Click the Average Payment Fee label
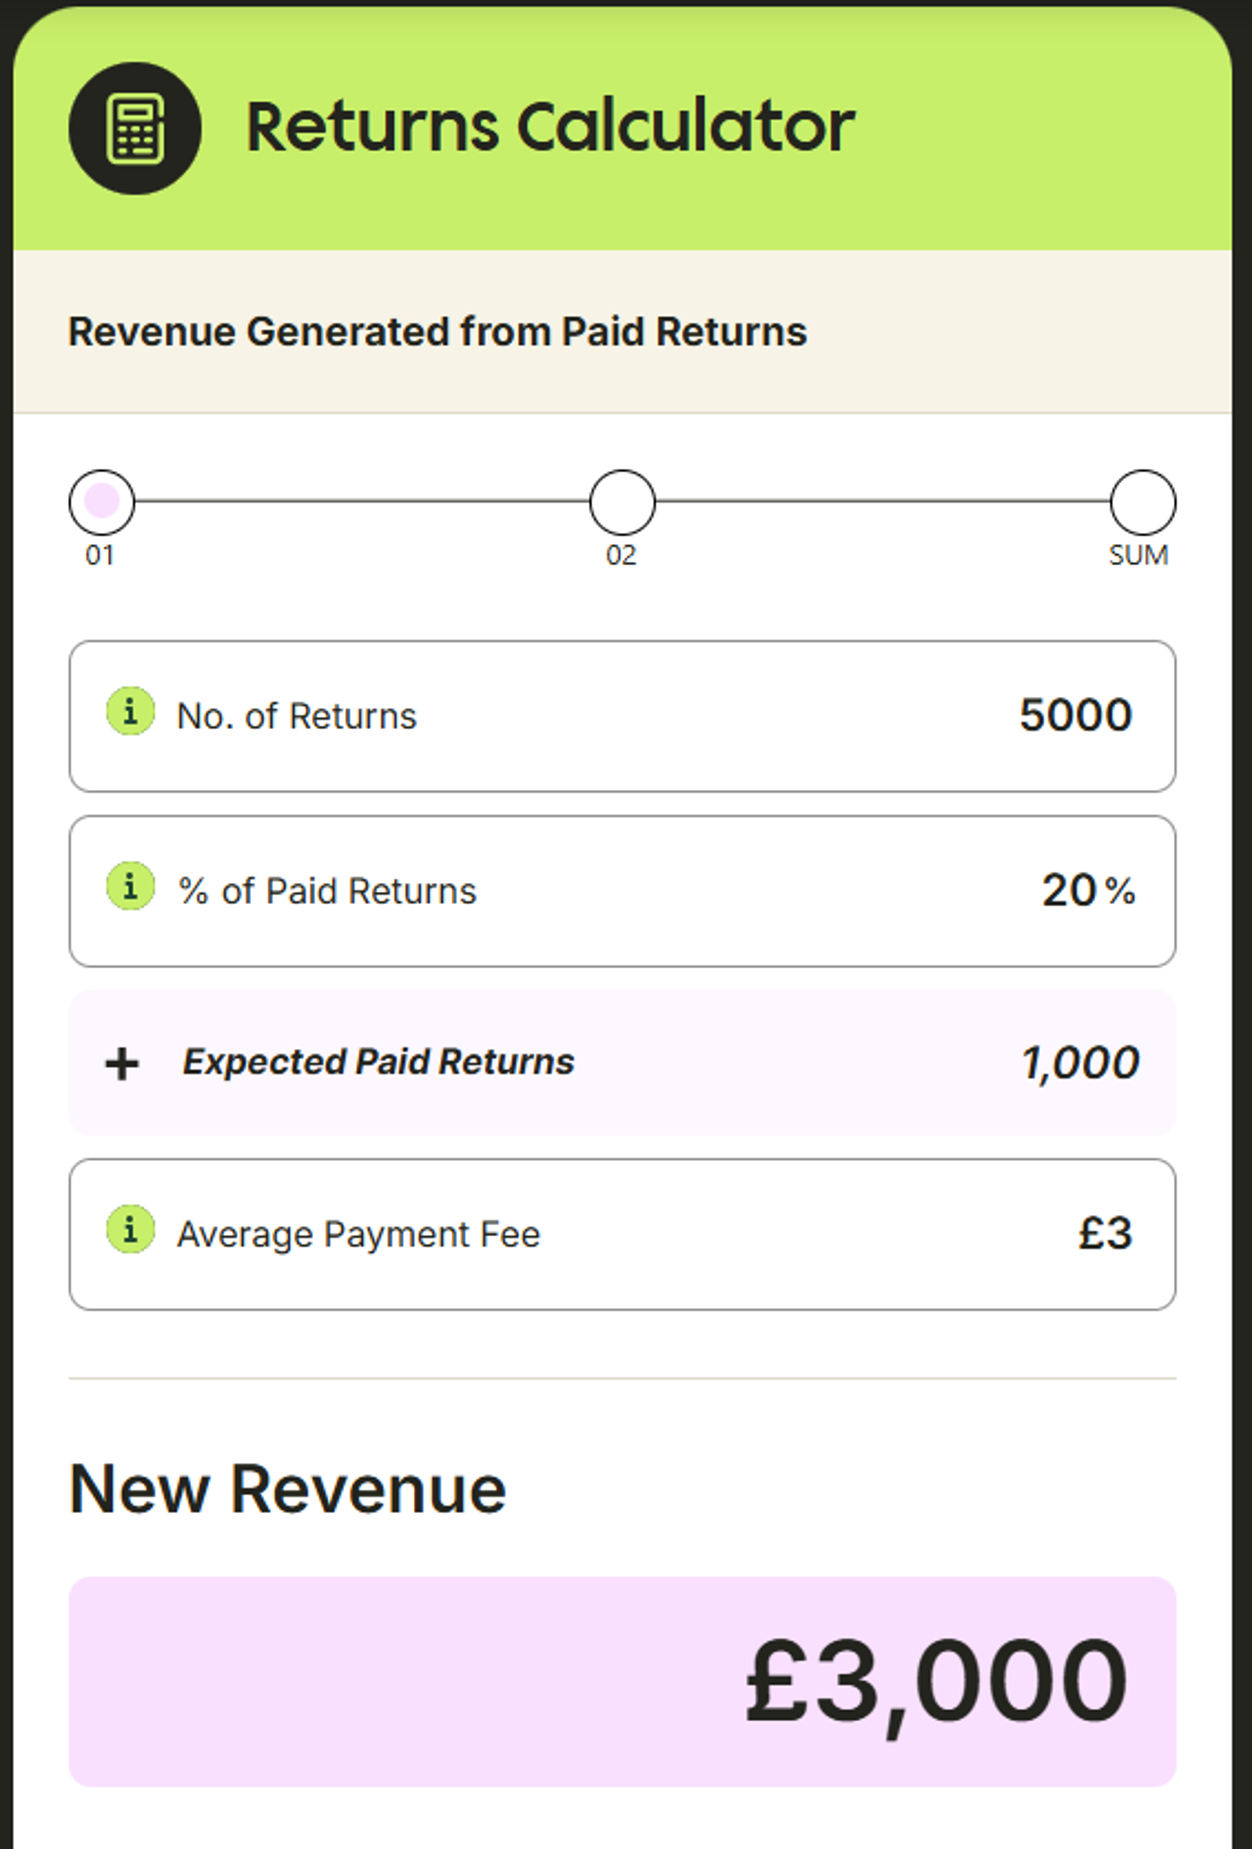Screen dimensions: 1252x1849 pos(359,1235)
